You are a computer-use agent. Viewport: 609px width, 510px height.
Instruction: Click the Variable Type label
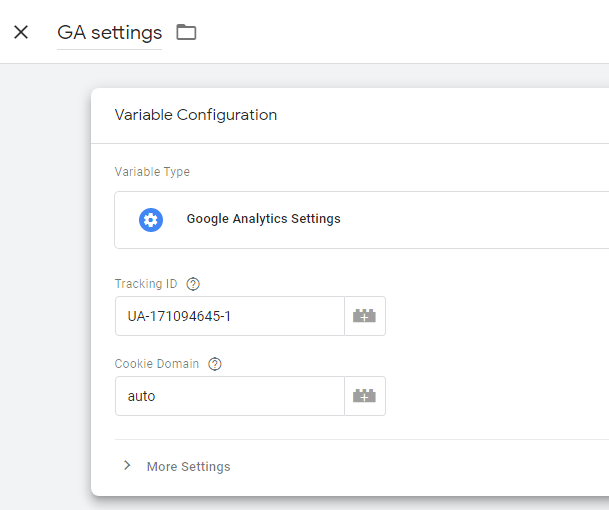point(152,172)
